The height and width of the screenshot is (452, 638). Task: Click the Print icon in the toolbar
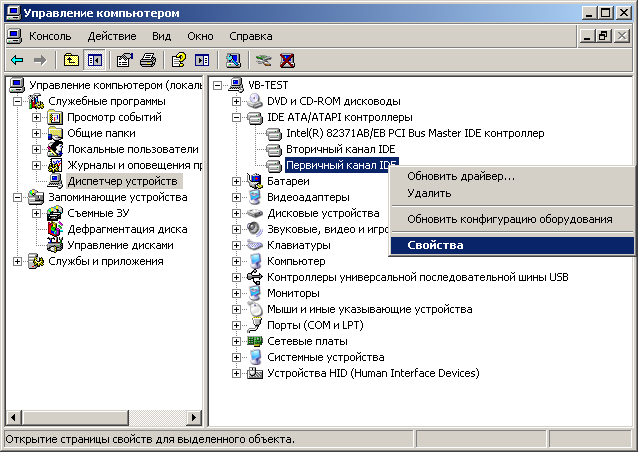pyautogui.click(x=148, y=60)
